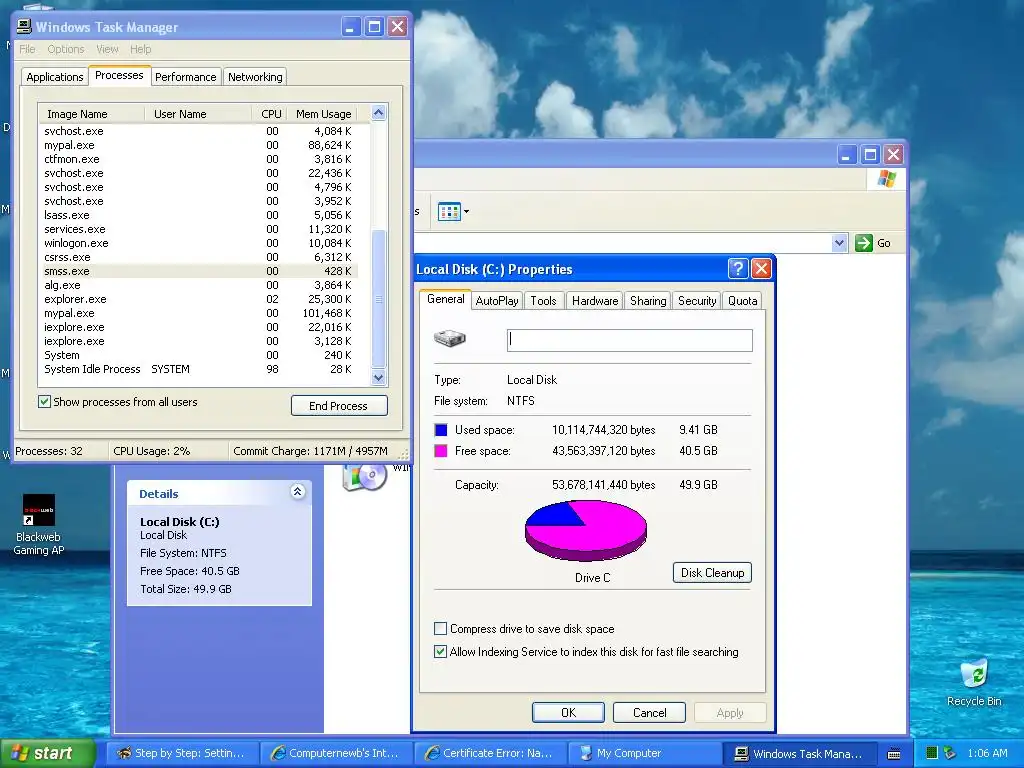Select the explorer.exe process row

[199, 299]
